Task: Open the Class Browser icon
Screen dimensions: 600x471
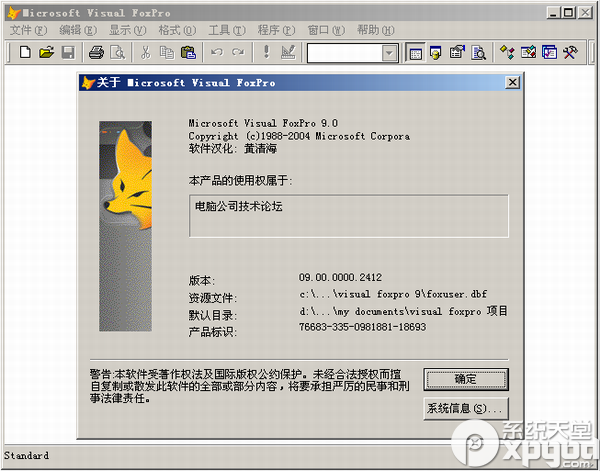Action: point(507,52)
